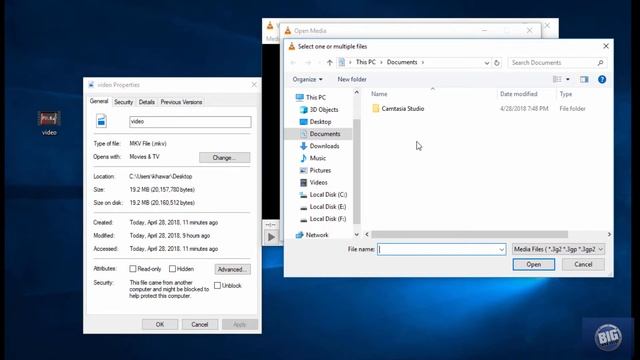This screenshot has height=360, width=640.
Task: Switch to the Details tab
Action: tap(147, 102)
